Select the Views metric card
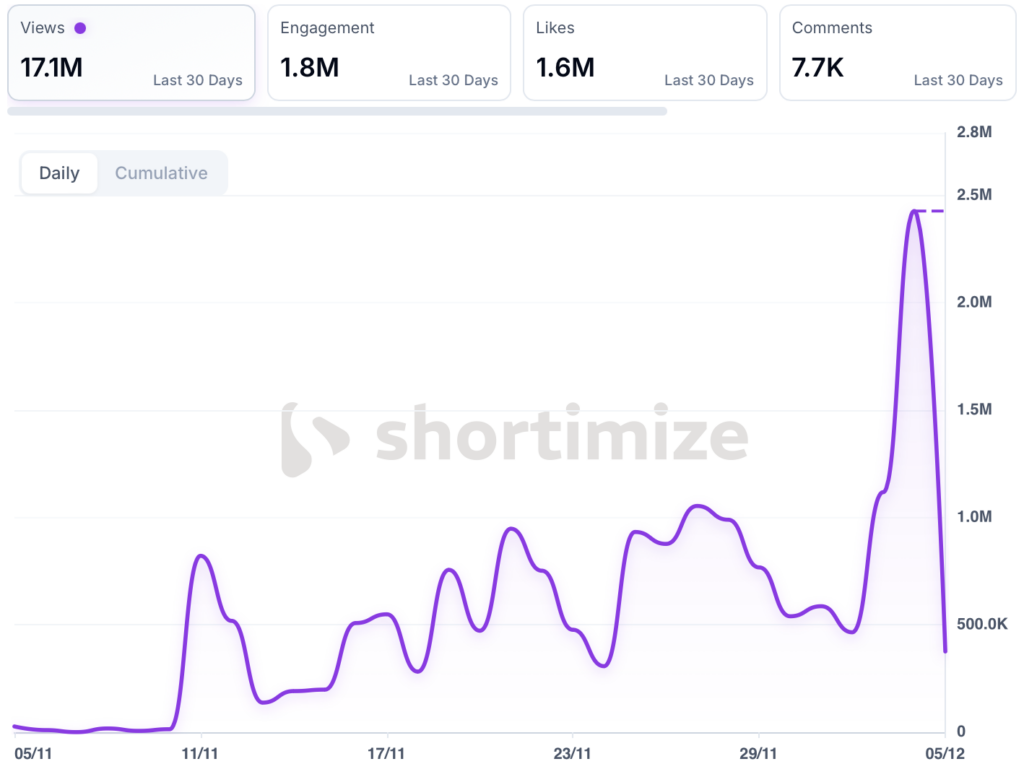The width and height of the screenshot is (1024, 764). [x=131, y=52]
